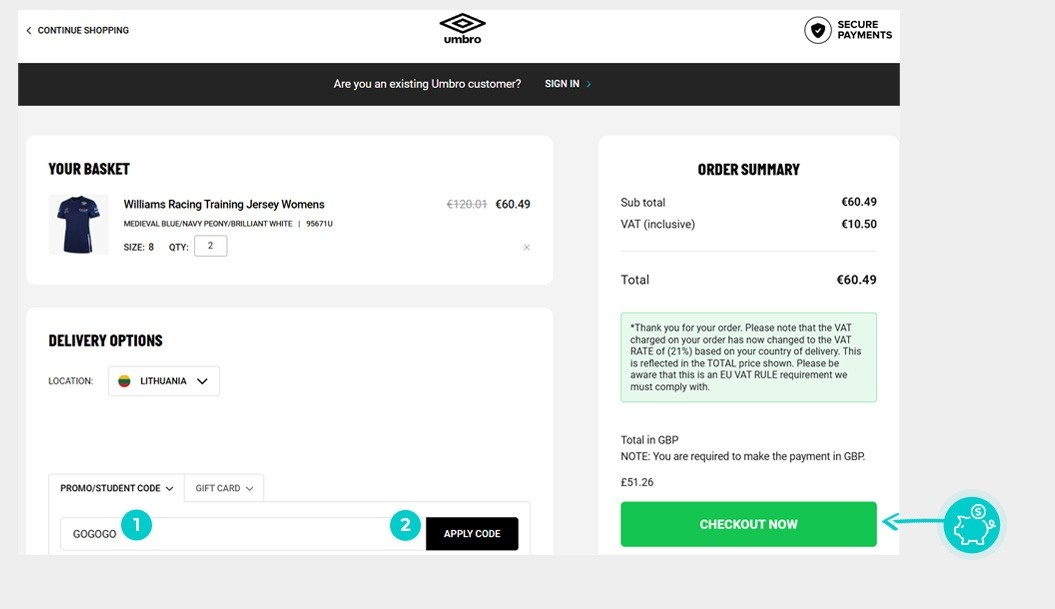Viewport: 1055px width, 609px height.
Task: Click the arrow next to Sign In
Action: coord(589,84)
